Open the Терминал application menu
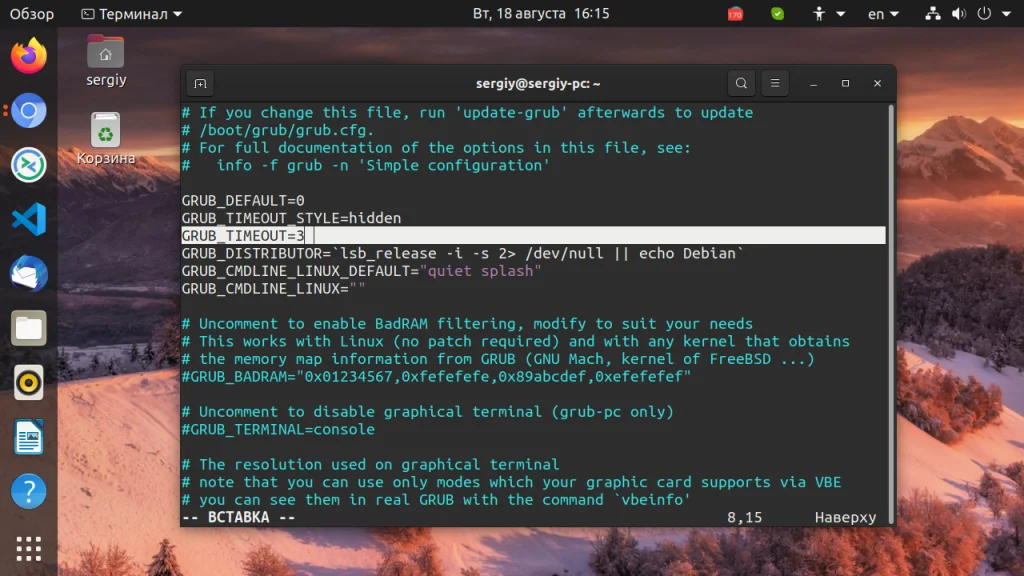 click(131, 14)
